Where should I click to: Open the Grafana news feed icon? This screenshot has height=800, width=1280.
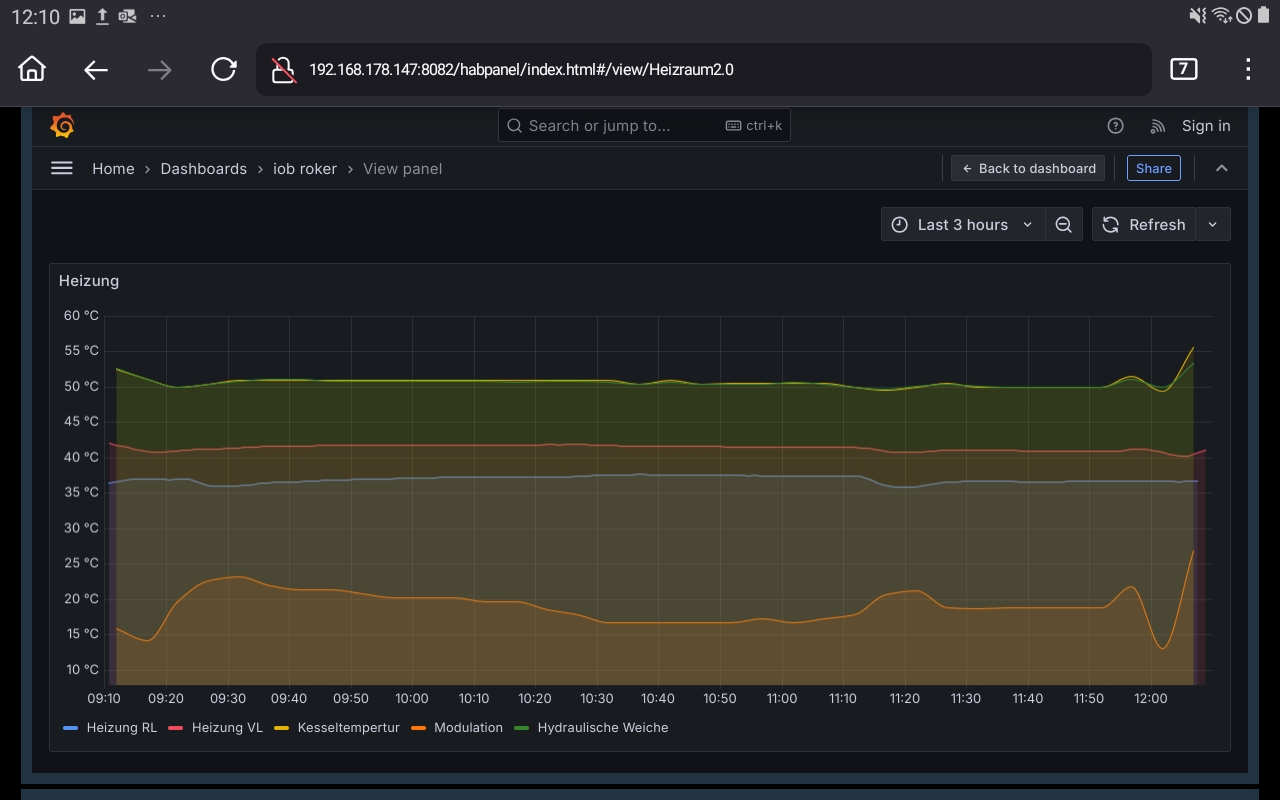(1158, 126)
